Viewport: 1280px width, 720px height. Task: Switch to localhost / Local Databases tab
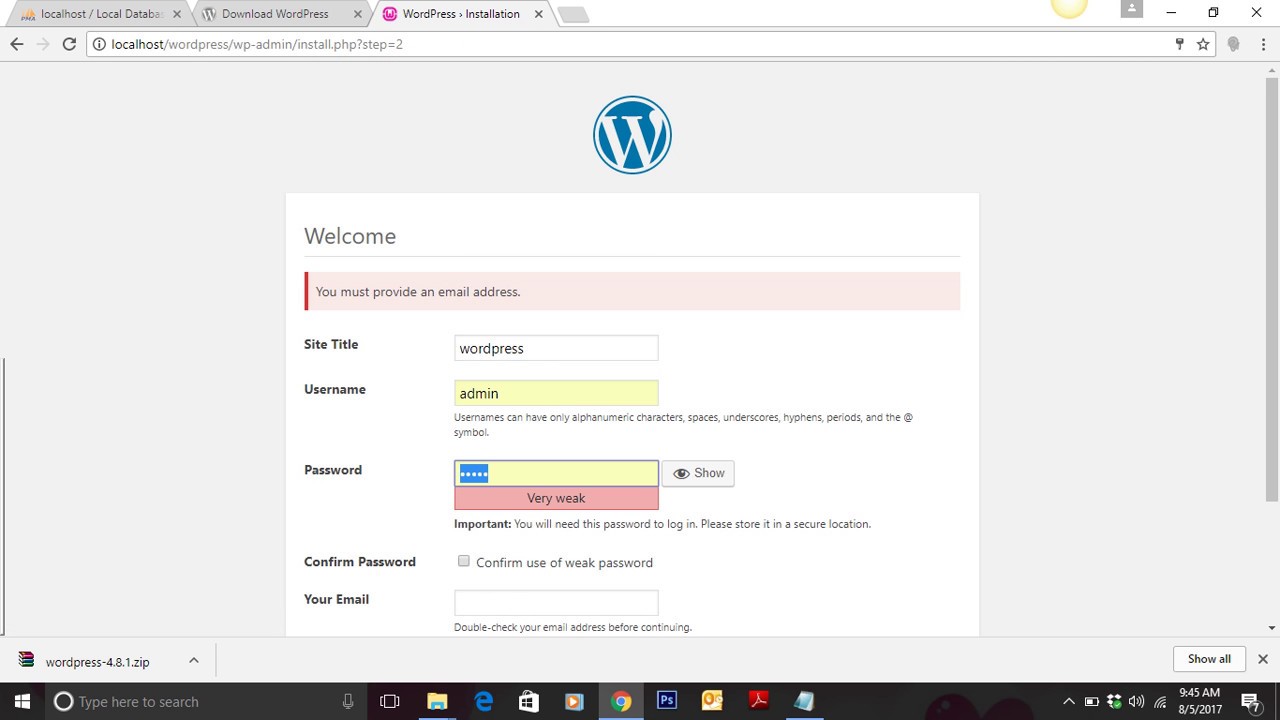pos(100,14)
